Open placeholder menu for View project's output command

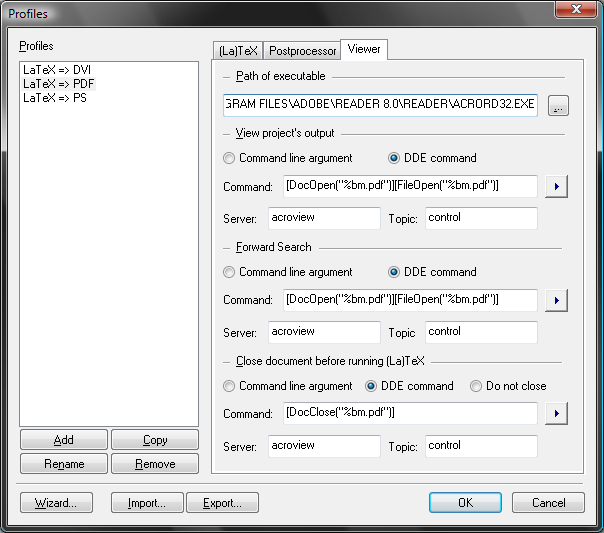pos(556,186)
